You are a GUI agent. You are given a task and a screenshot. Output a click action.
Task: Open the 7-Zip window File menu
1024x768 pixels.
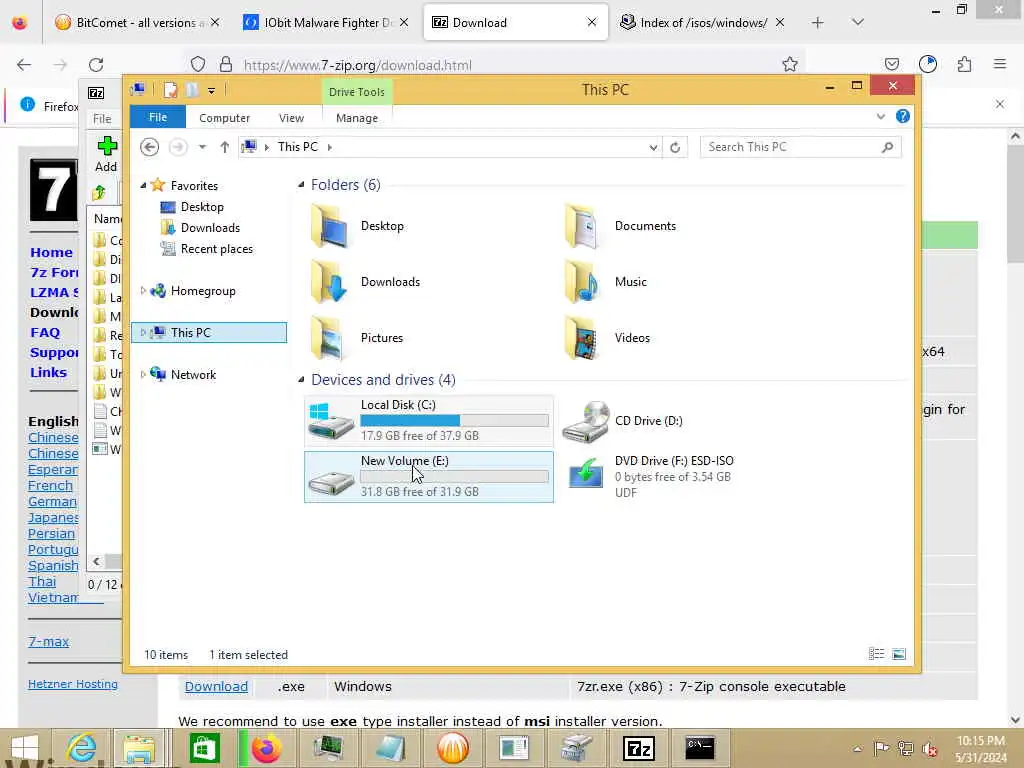102,119
